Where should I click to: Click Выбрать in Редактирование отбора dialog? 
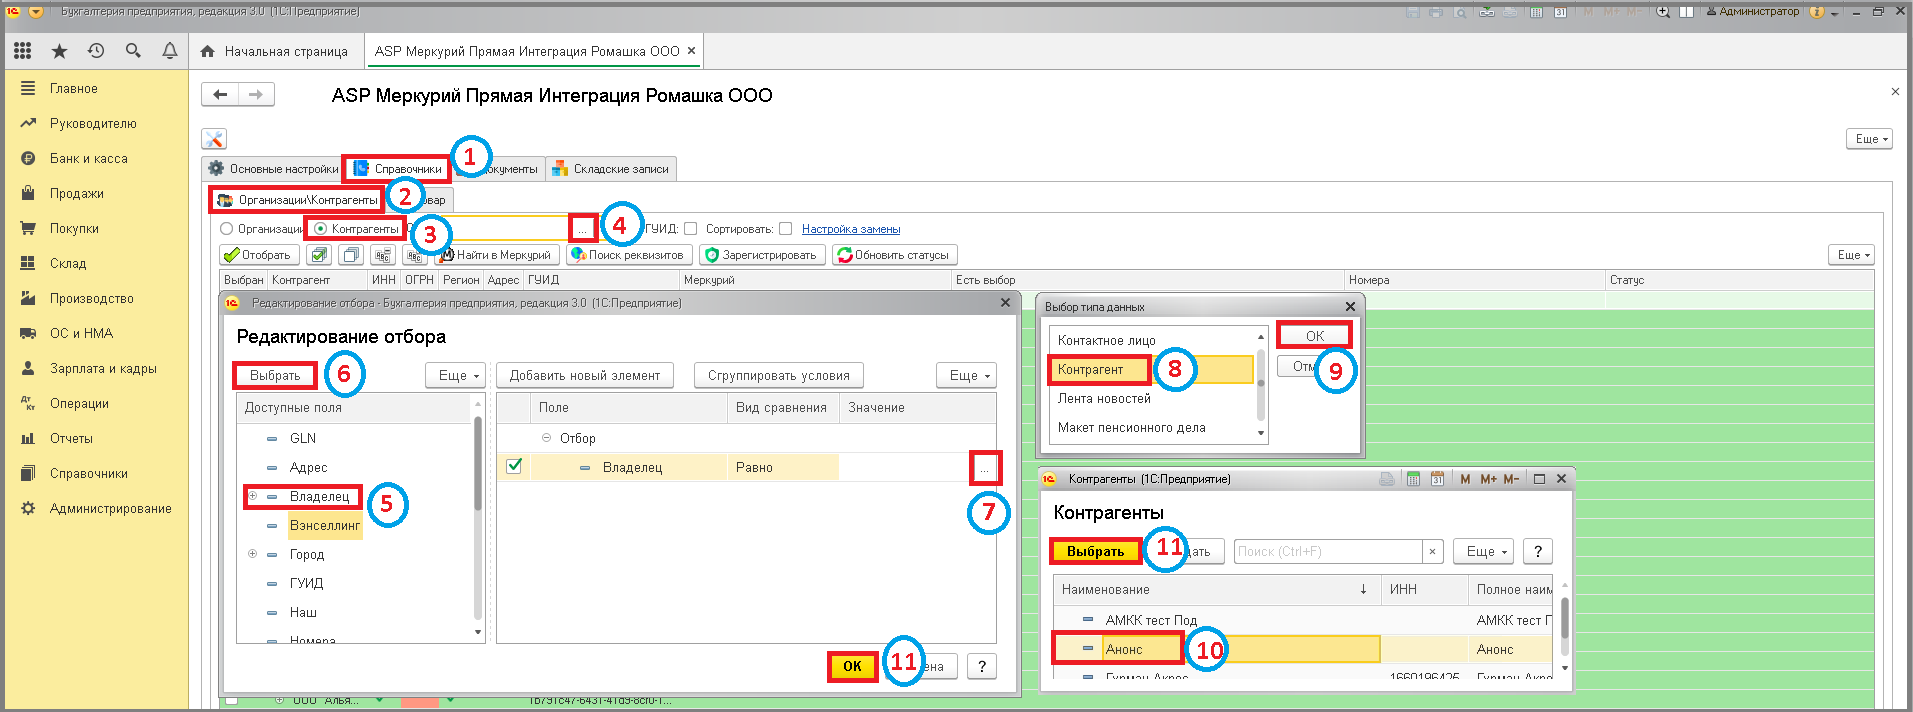[x=275, y=376]
